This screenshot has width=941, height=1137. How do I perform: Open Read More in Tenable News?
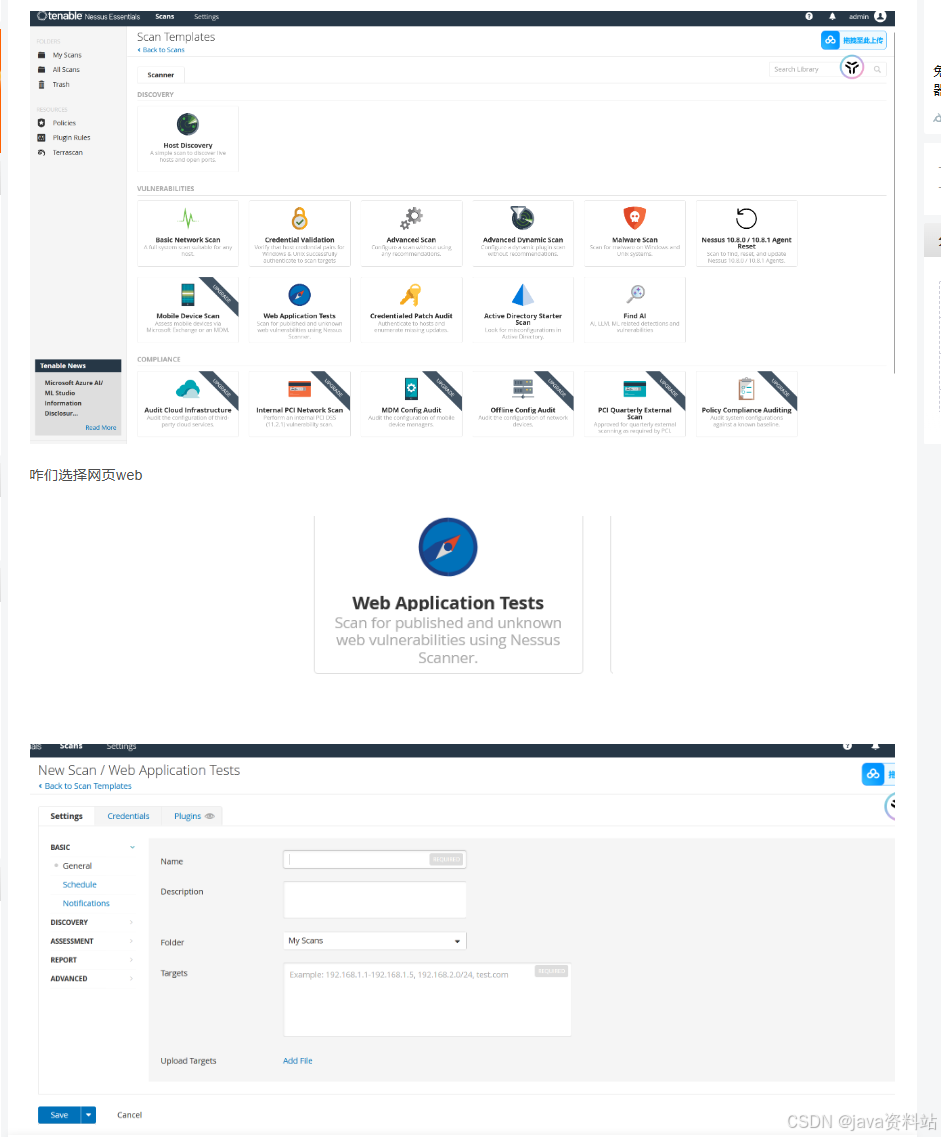coord(101,428)
